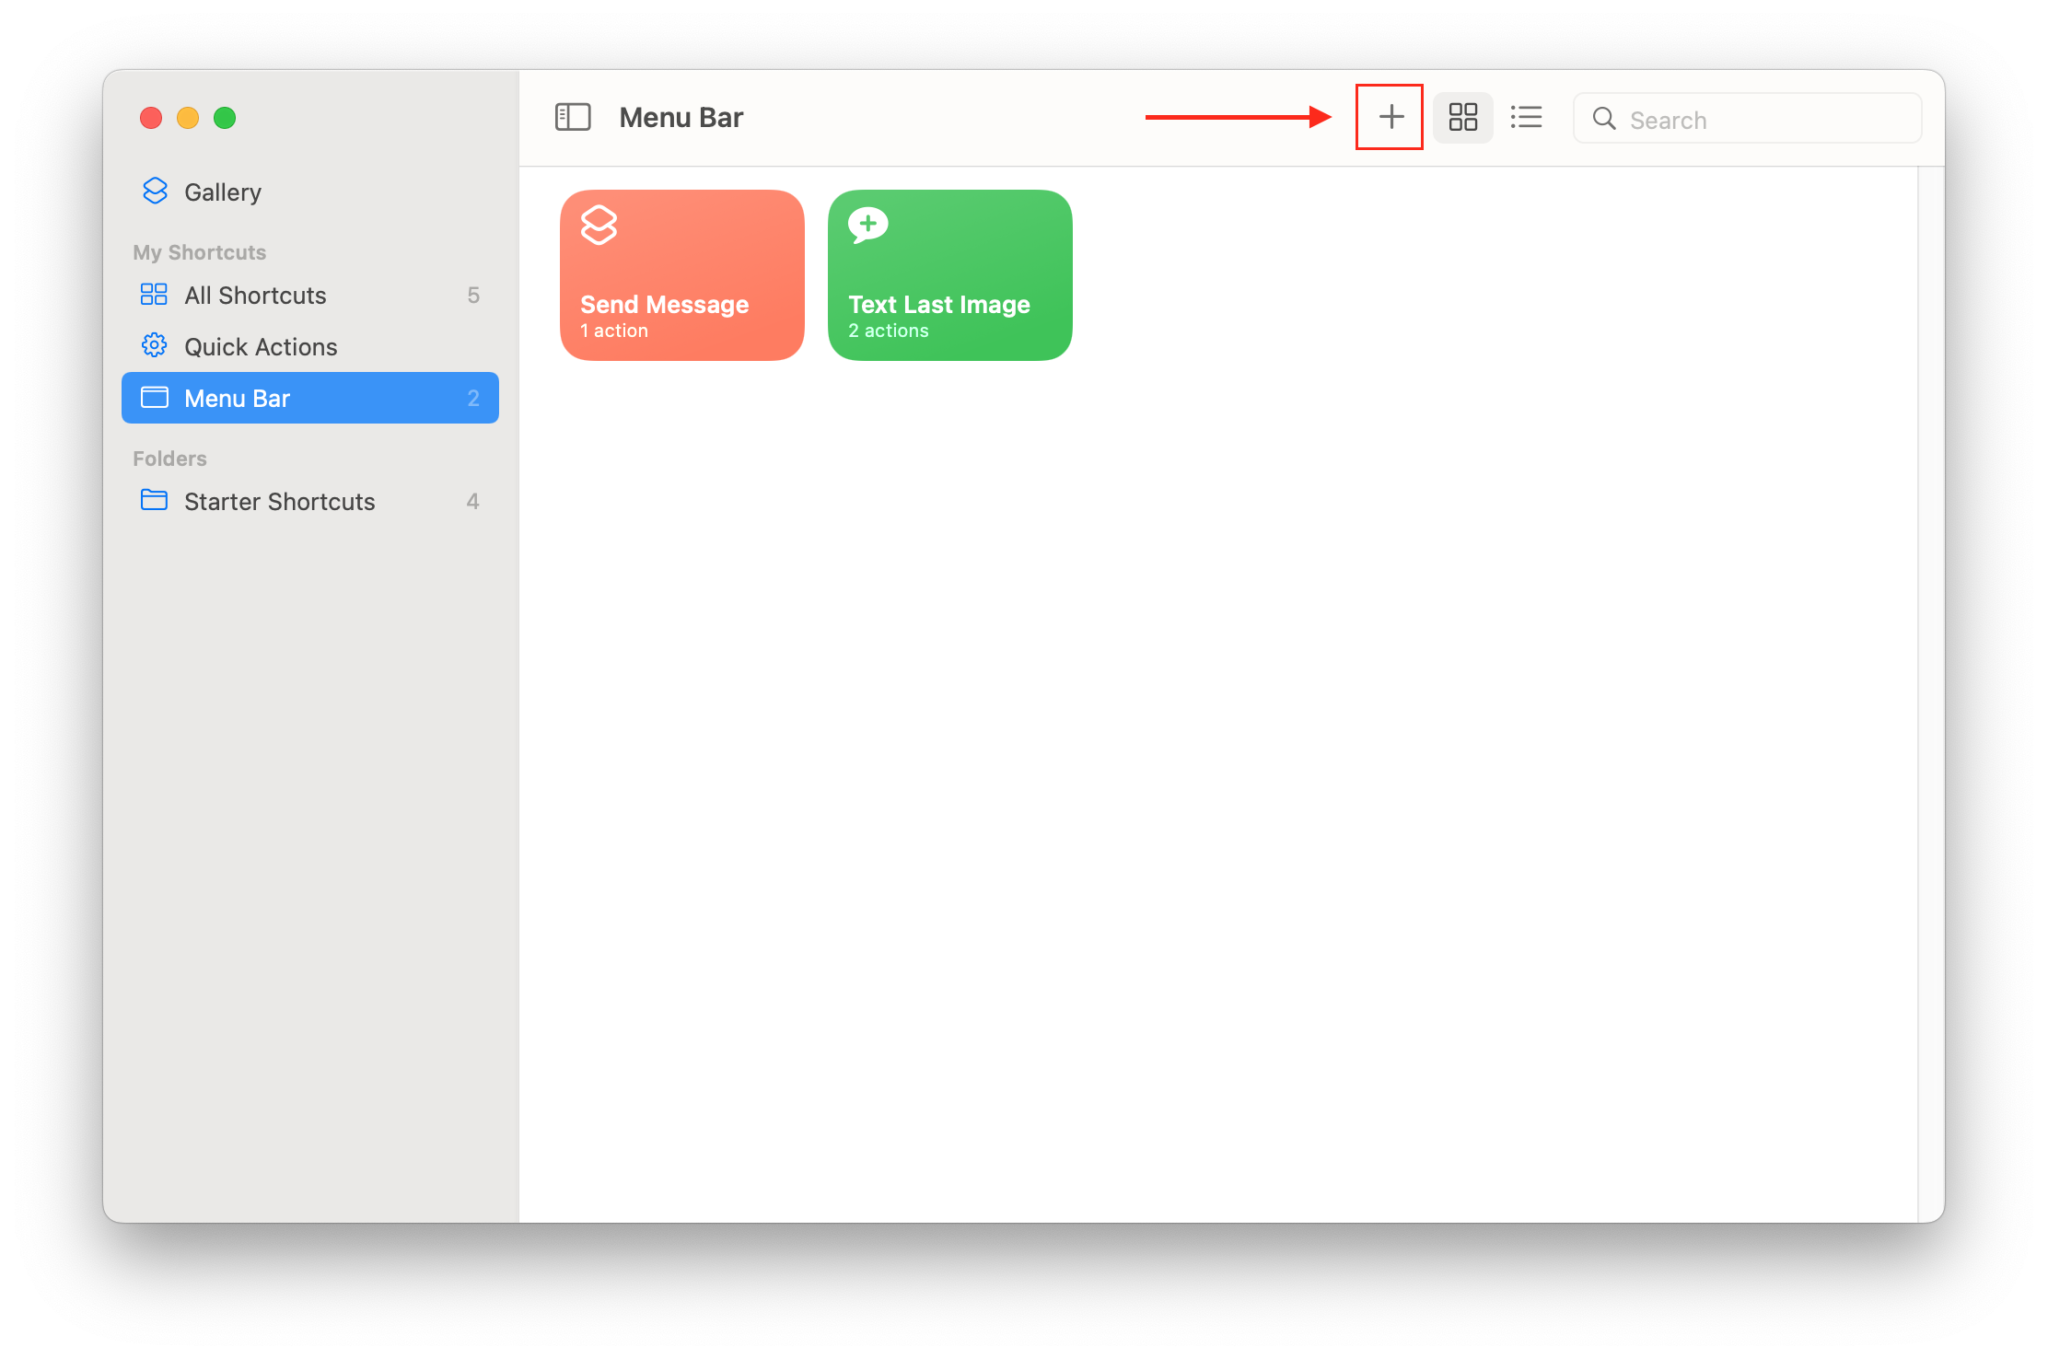Viewport: 2048px width, 1359px height.
Task: Switch to grid view layout
Action: click(x=1462, y=117)
